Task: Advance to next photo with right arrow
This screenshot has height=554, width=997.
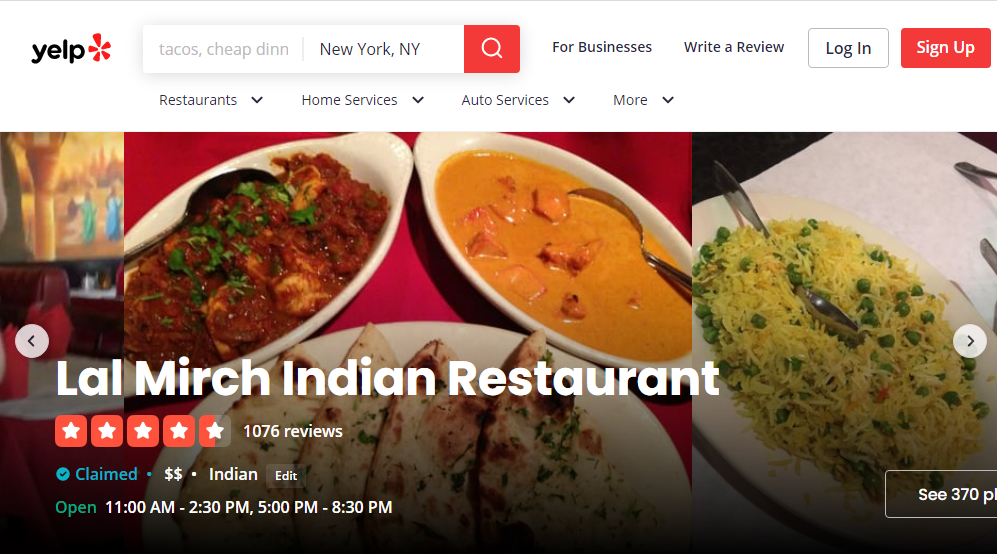Action: click(x=970, y=341)
